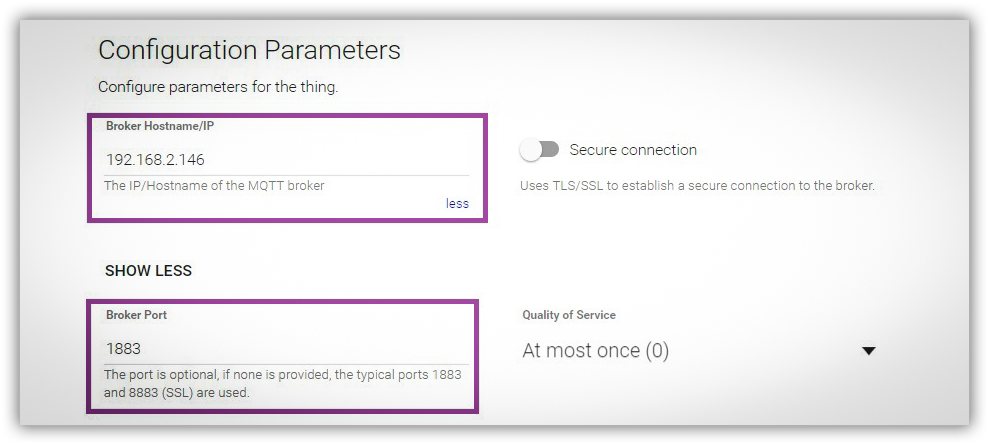
Task: Click the 'Broker Hostname/IP' field label
Action: (x=160, y=126)
